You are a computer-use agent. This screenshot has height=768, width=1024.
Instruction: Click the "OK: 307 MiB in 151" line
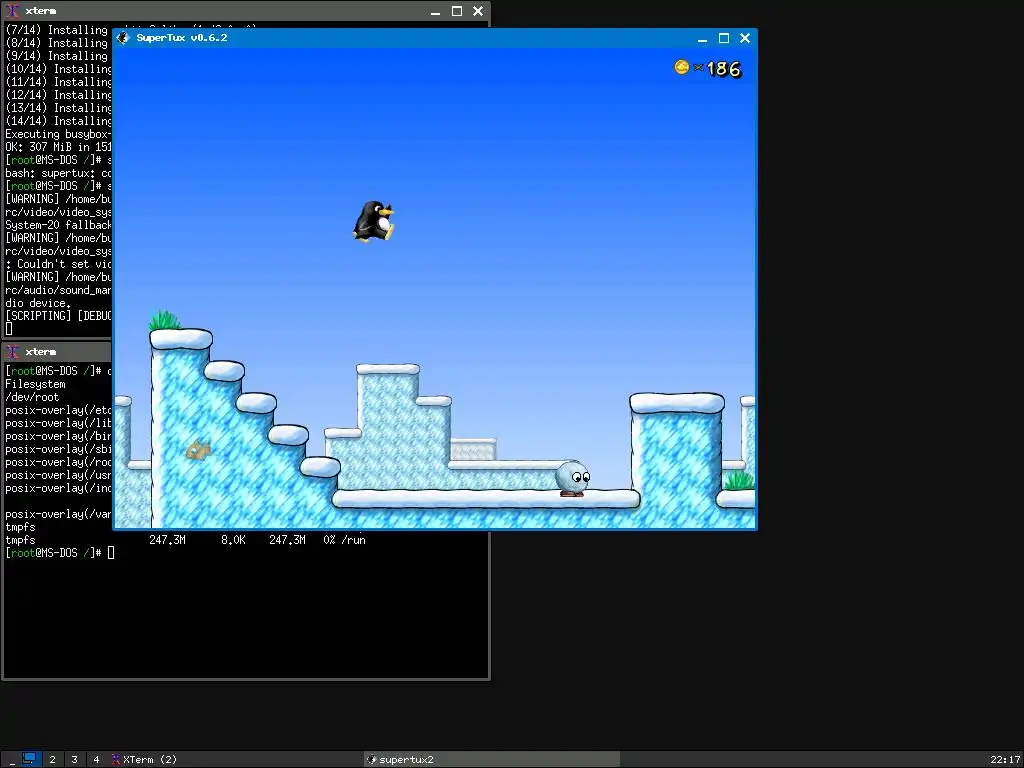point(59,148)
